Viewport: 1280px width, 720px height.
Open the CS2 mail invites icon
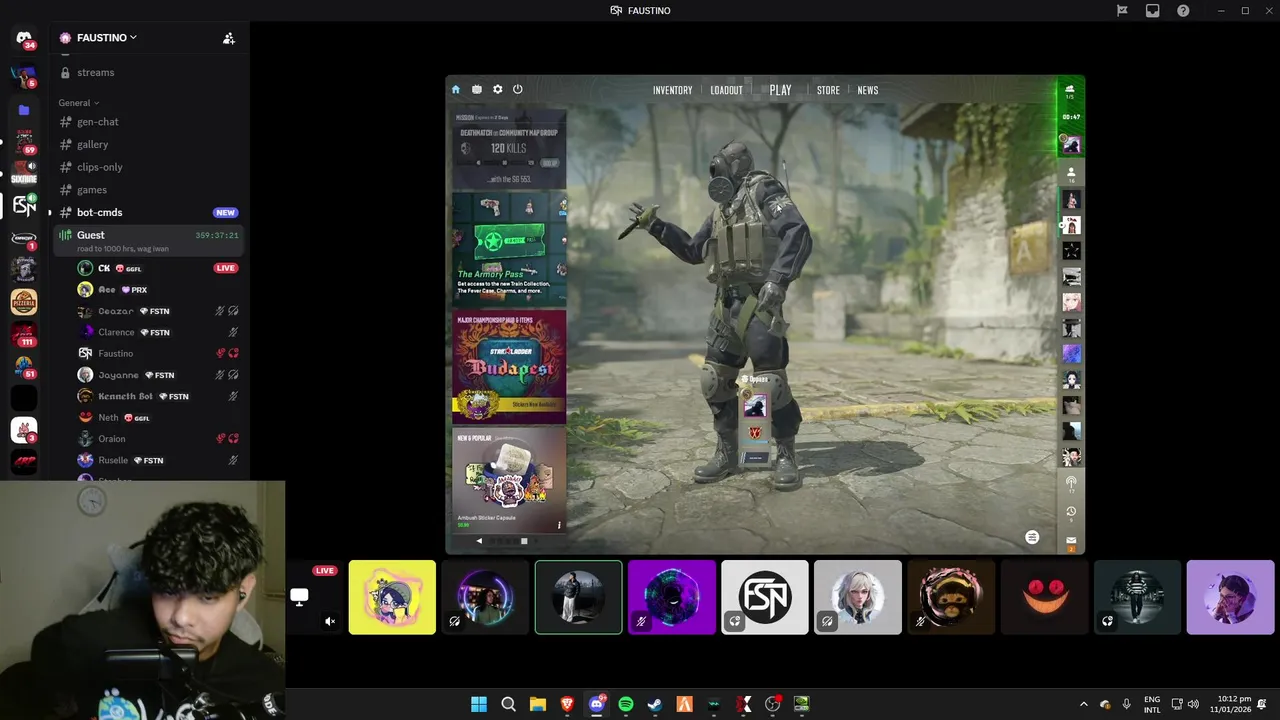(x=1071, y=541)
